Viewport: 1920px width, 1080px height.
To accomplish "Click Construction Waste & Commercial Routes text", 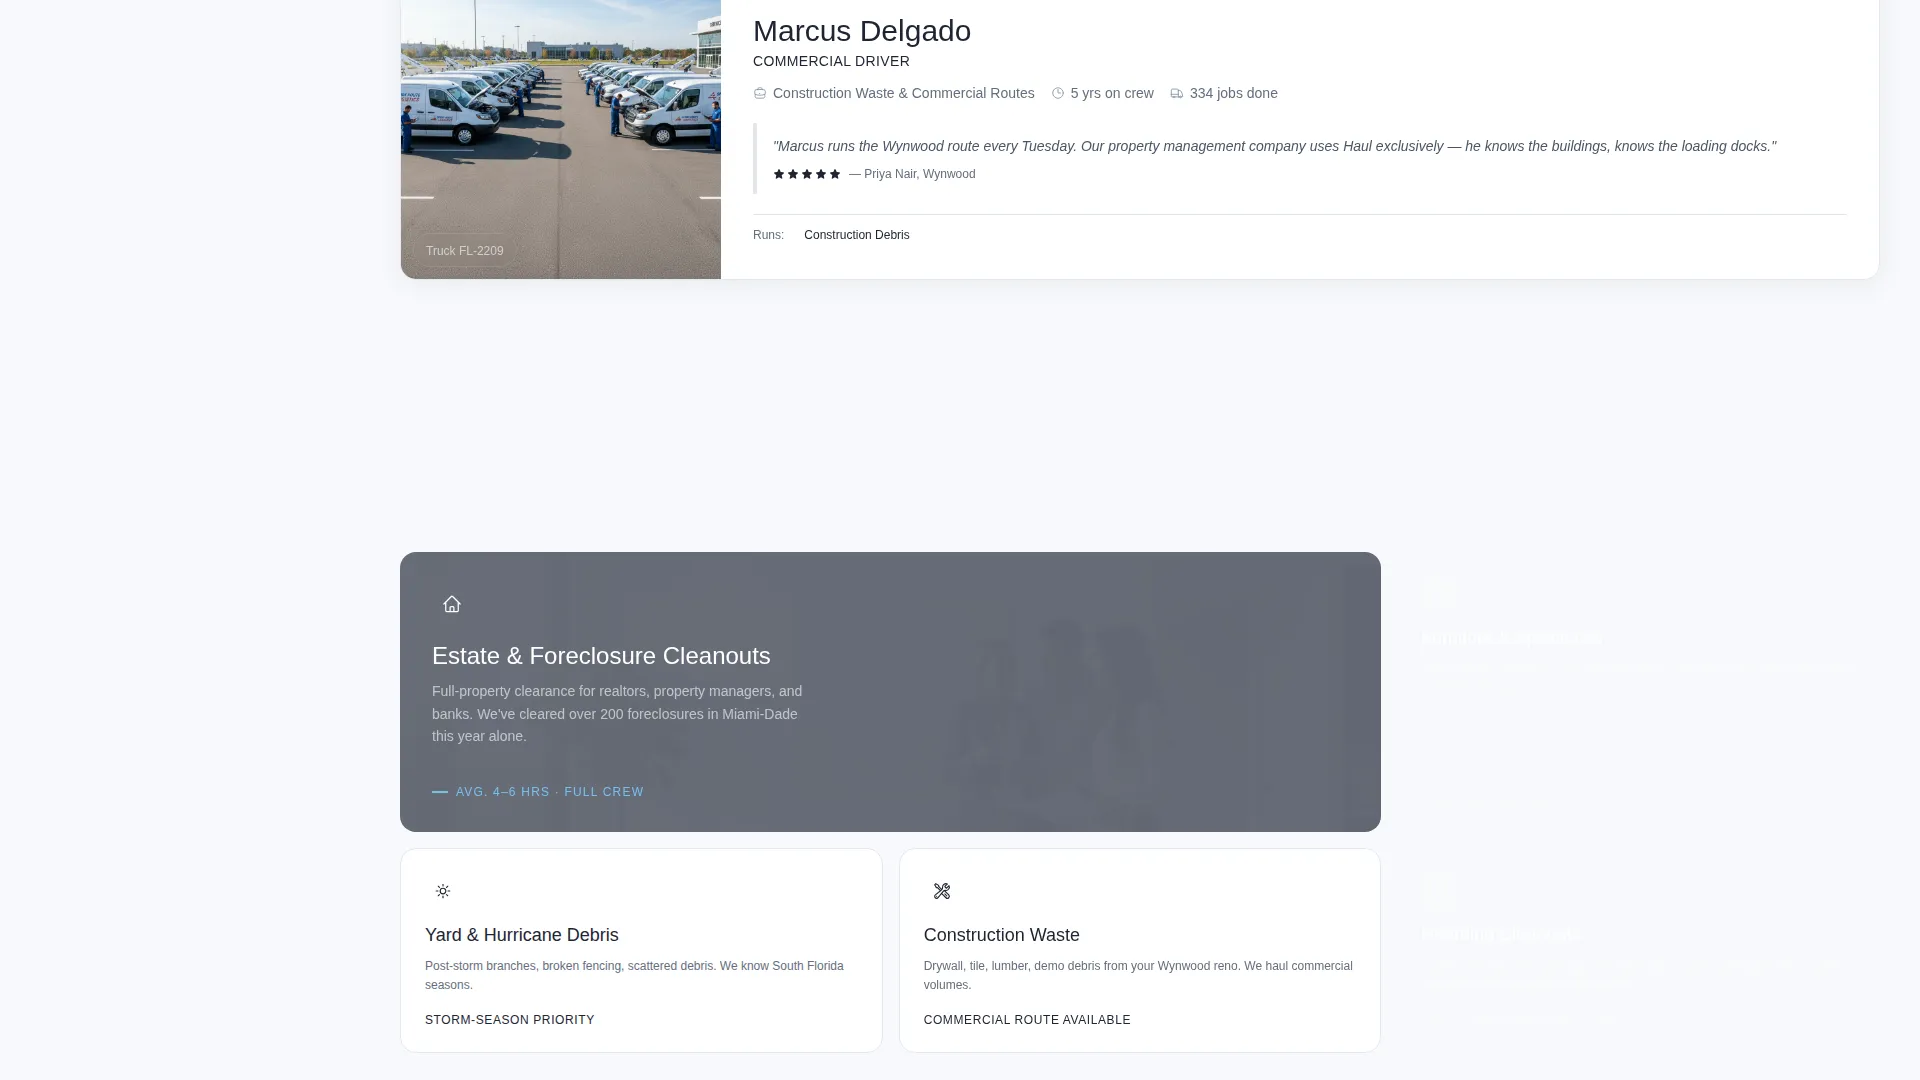I will 904,93.
